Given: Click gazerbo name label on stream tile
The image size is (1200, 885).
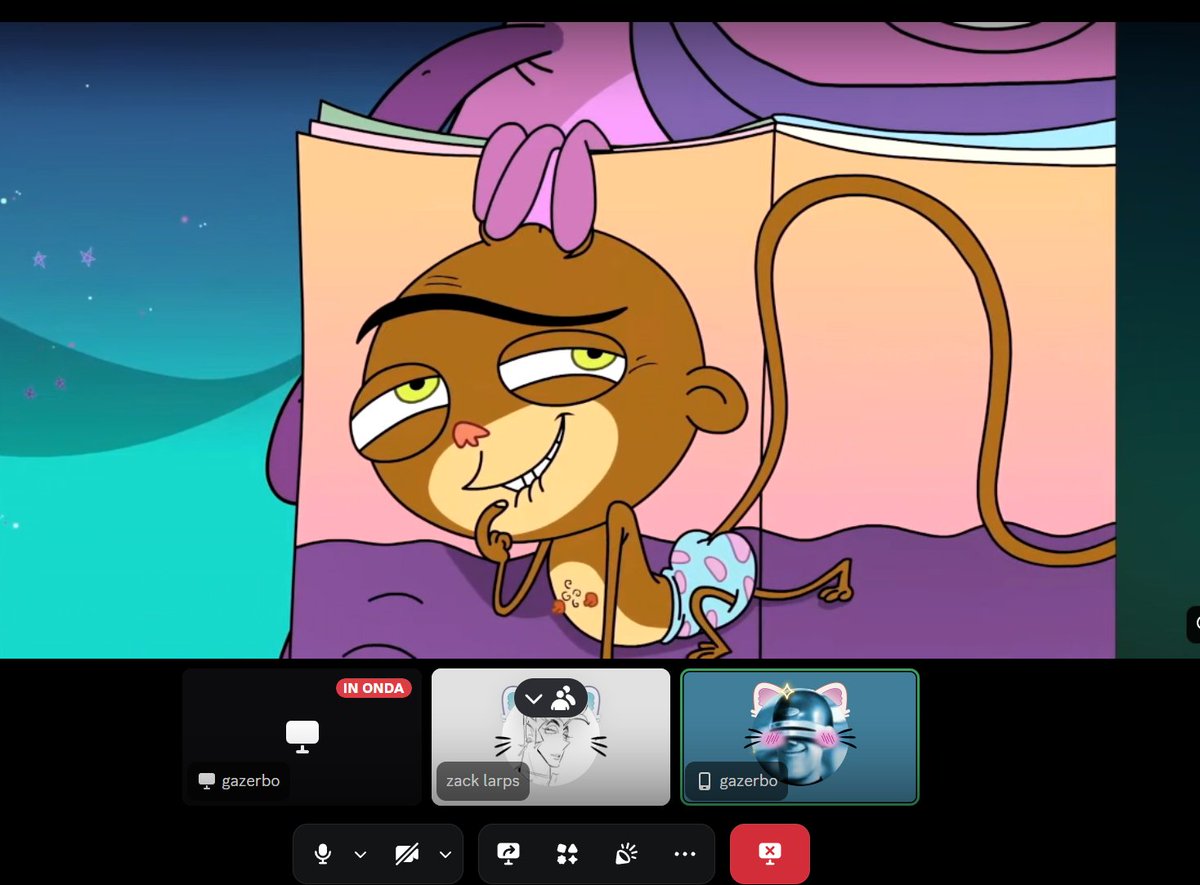Looking at the screenshot, I should pos(239,781).
